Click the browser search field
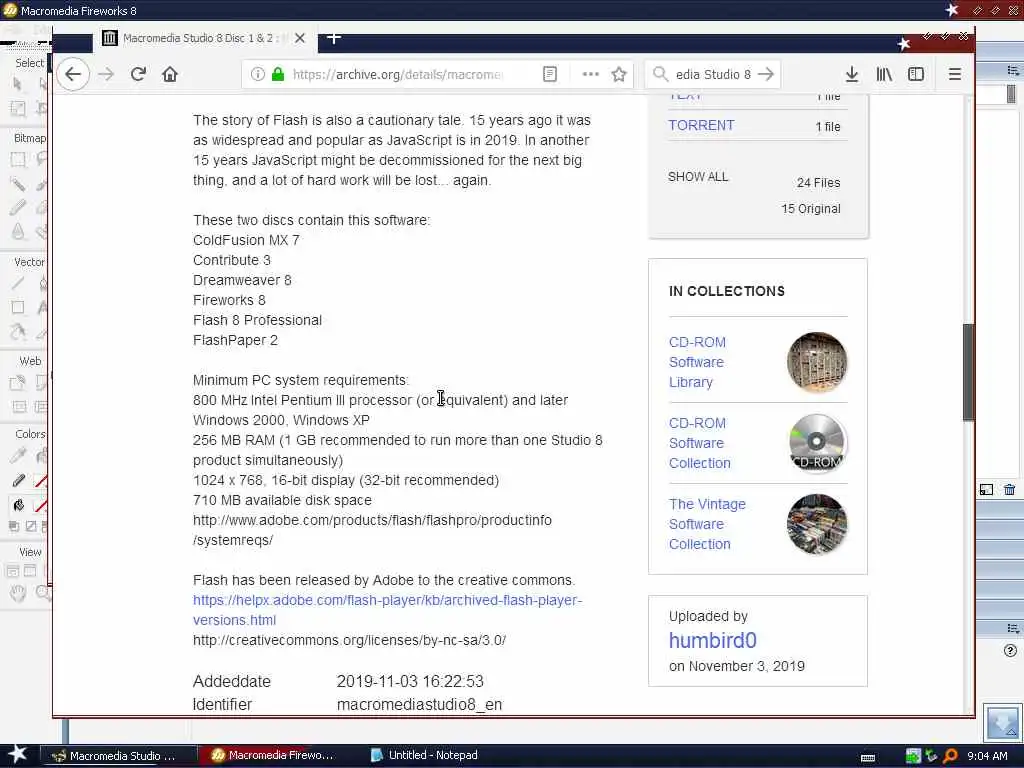1024x768 pixels. (x=712, y=74)
